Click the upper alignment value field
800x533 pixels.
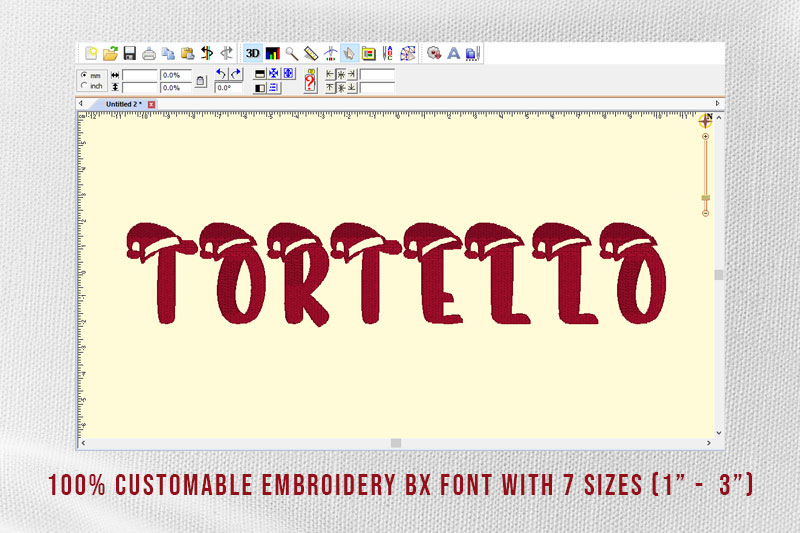tap(377, 75)
